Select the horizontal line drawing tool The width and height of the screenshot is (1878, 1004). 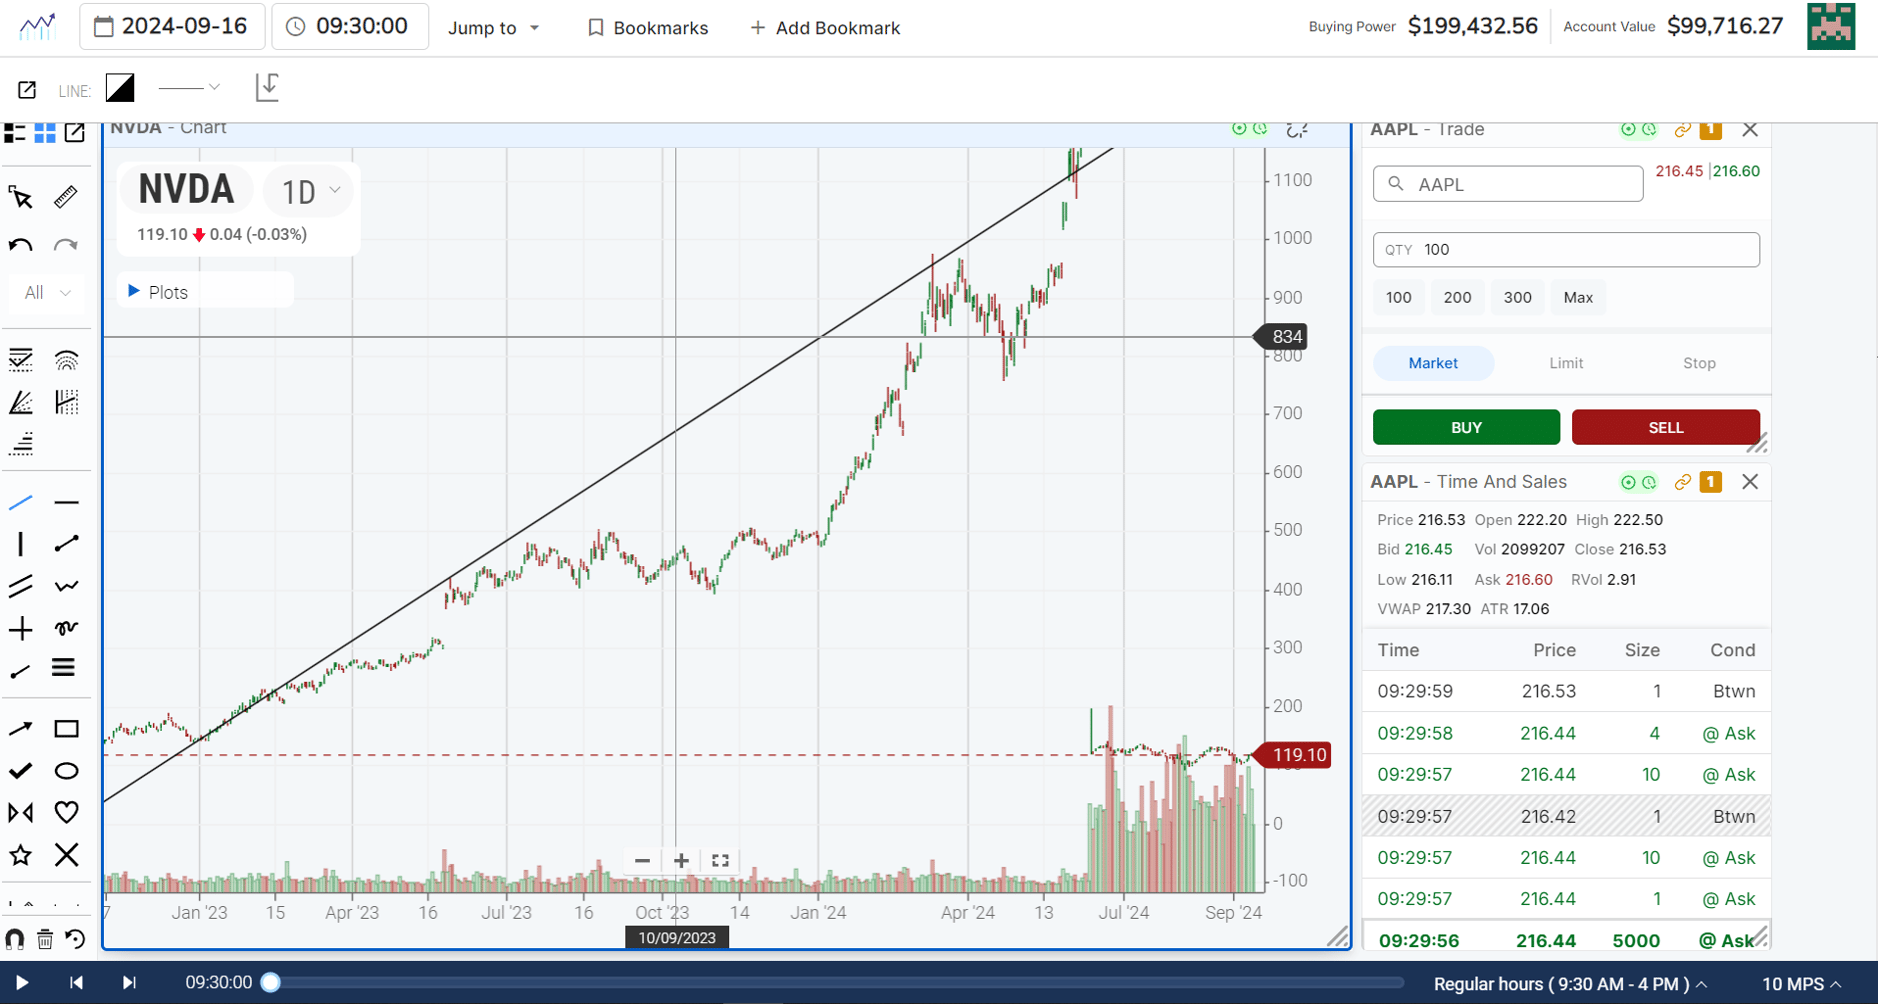click(65, 502)
